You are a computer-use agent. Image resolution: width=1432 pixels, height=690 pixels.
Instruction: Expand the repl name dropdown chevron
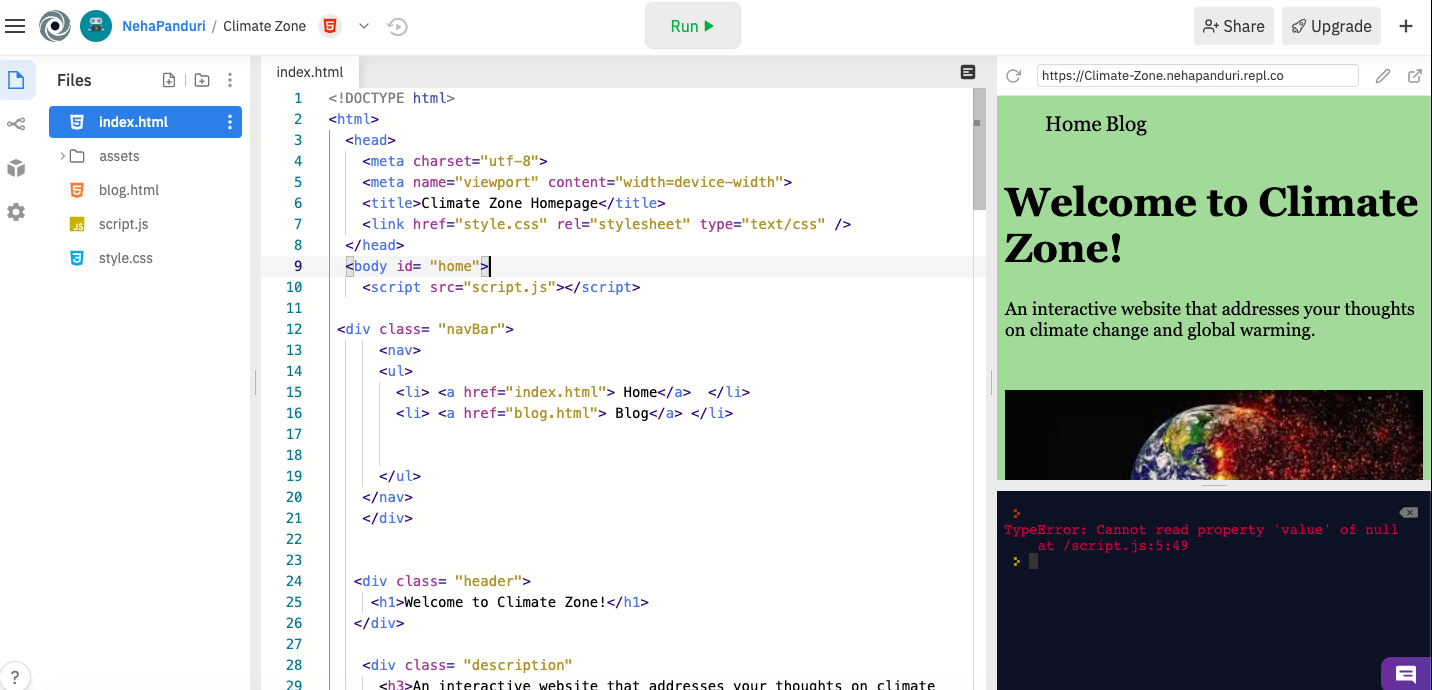pyautogui.click(x=364, y=26)
